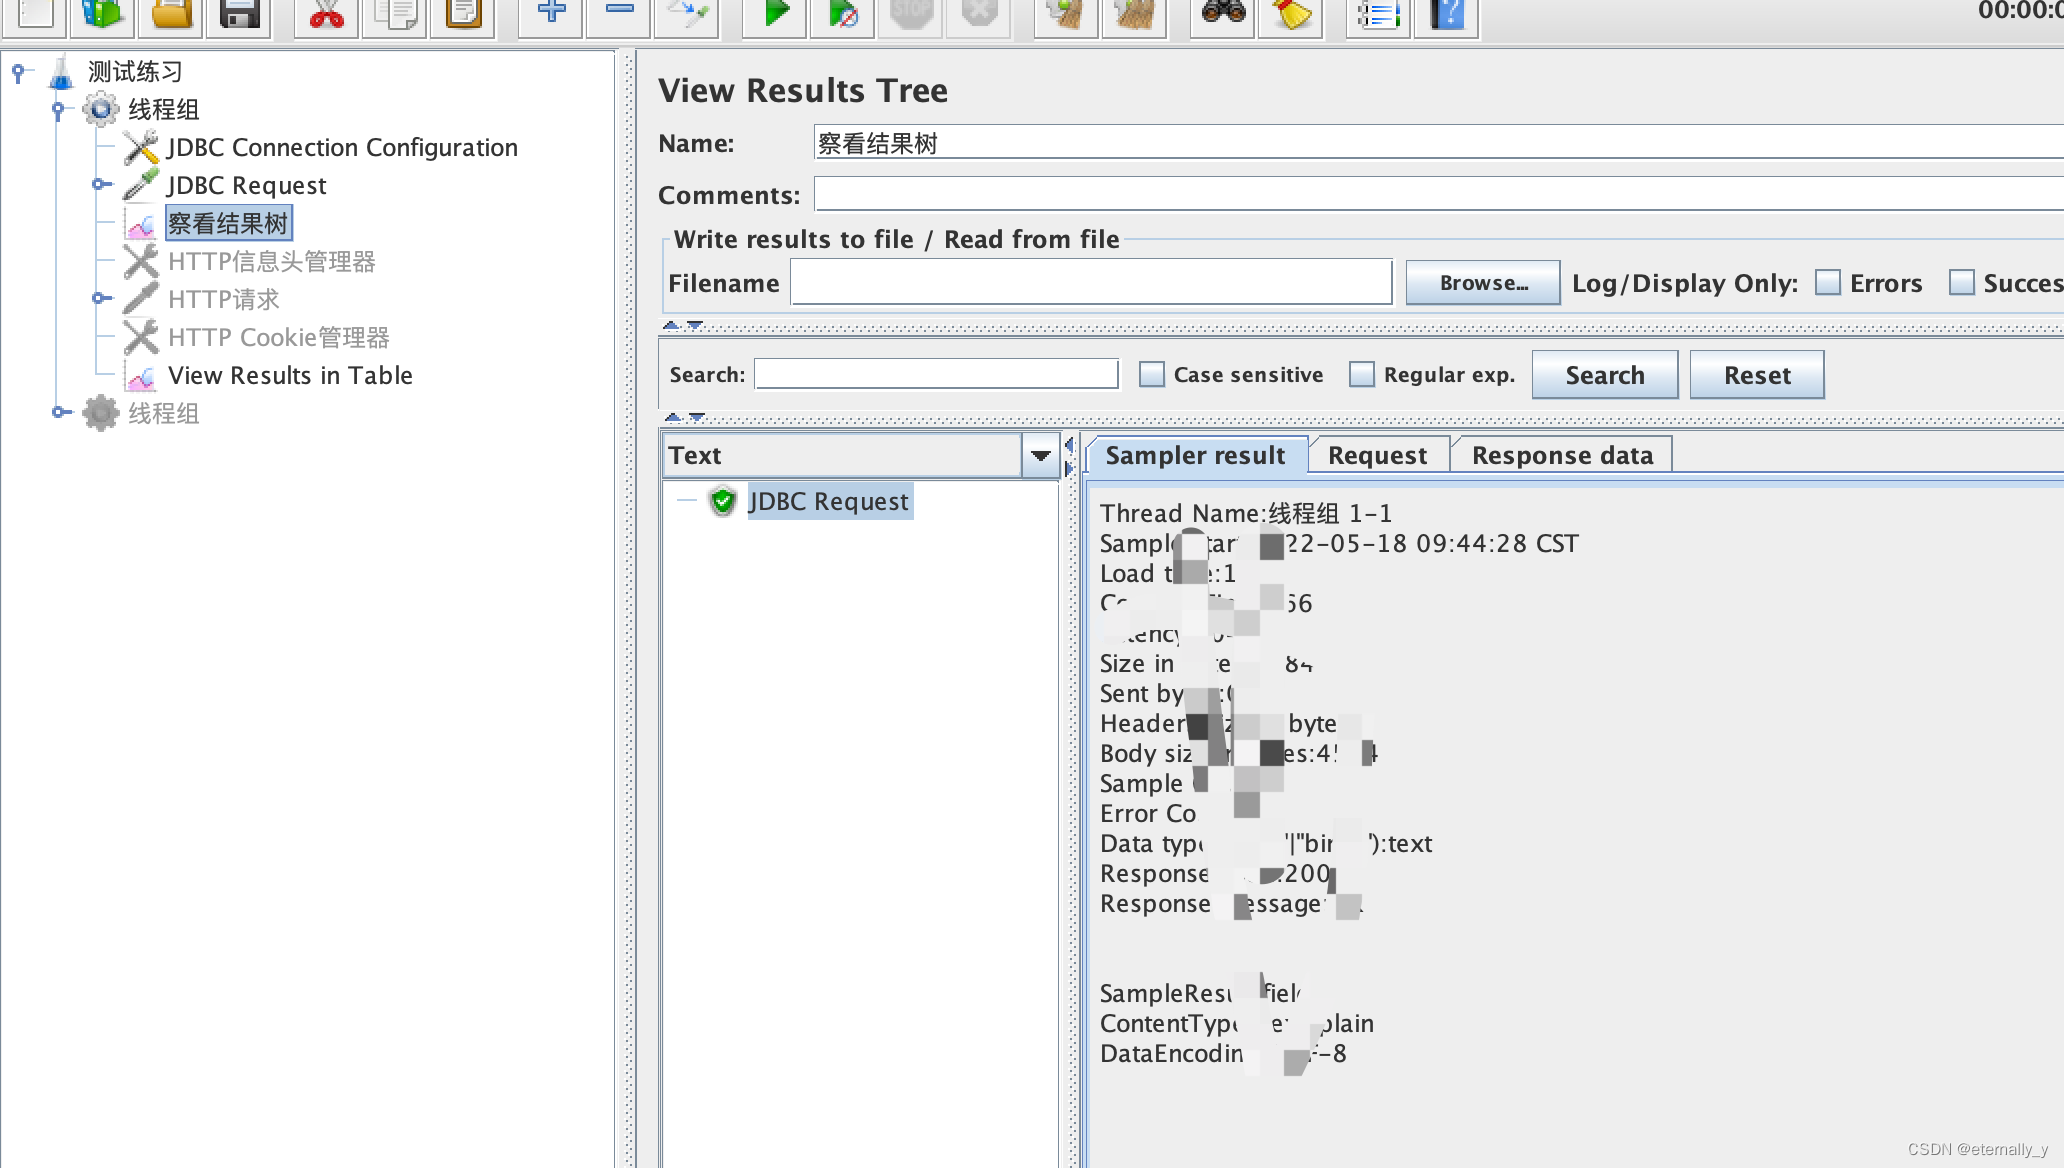Save the test plan using the floppy disk icon
This screenshot has height=1168, width=2064.
click(x=238, y=14)
